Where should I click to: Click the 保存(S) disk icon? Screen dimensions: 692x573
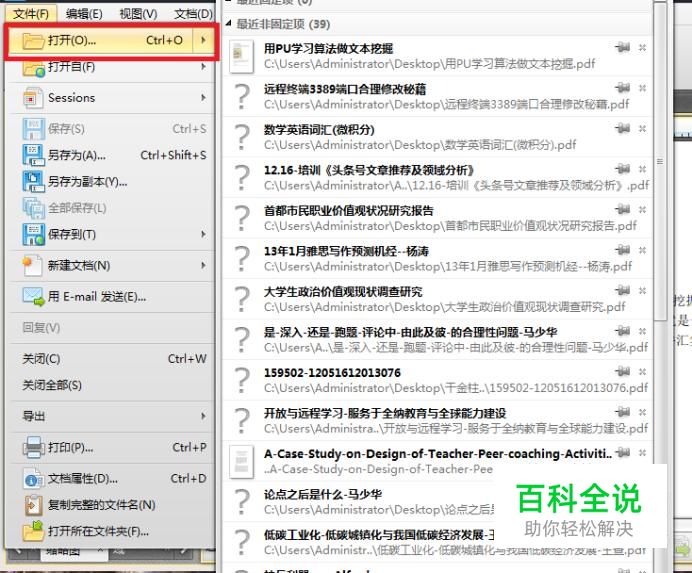point(34,129)
